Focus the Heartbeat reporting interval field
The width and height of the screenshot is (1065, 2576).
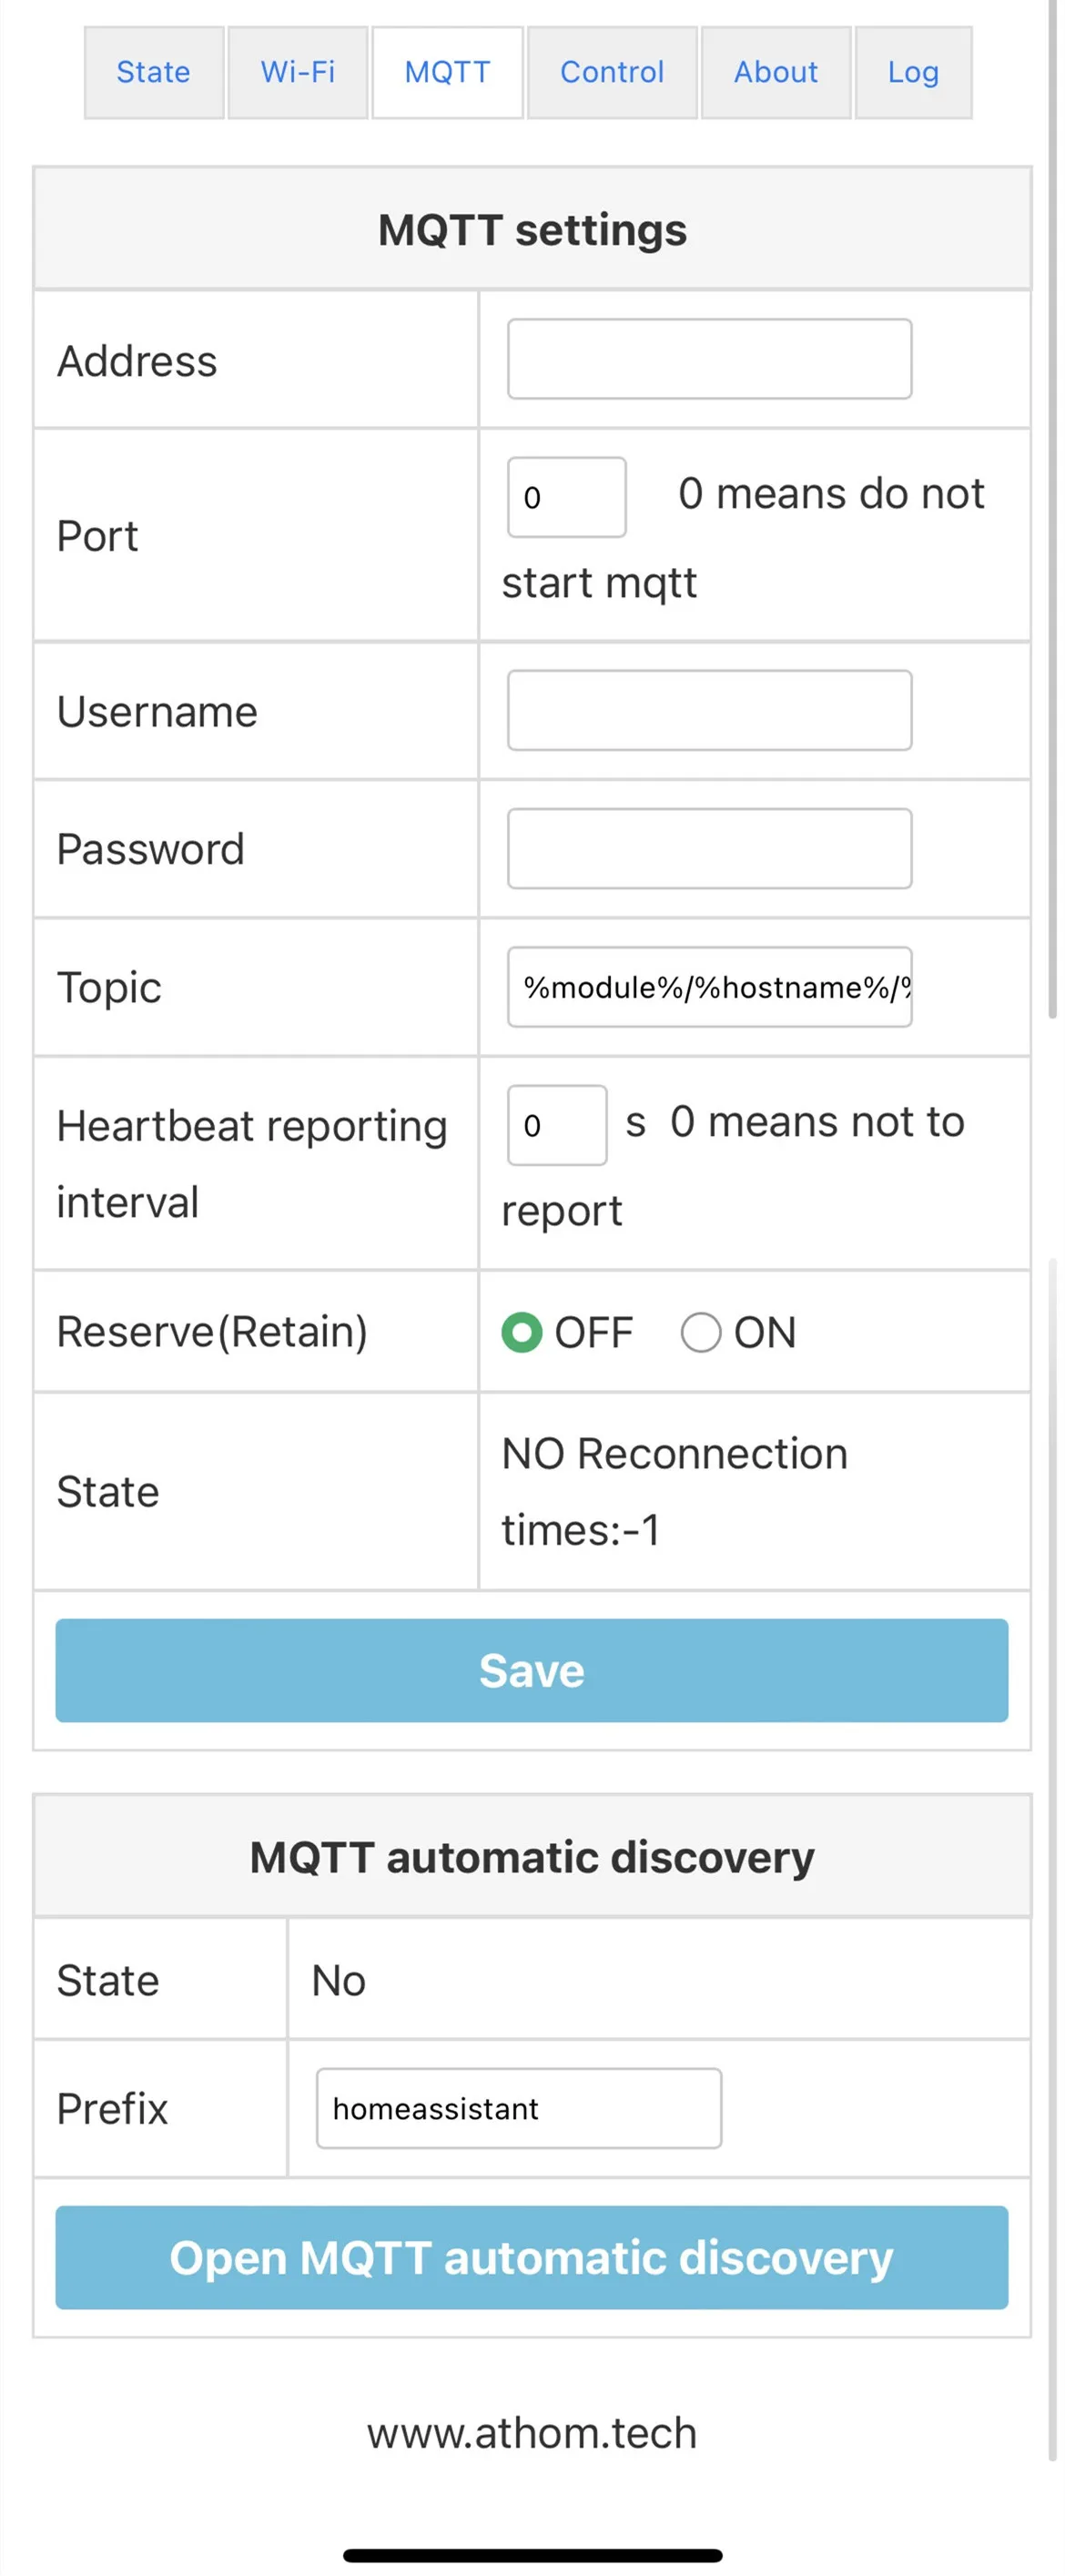point(556,1125)
